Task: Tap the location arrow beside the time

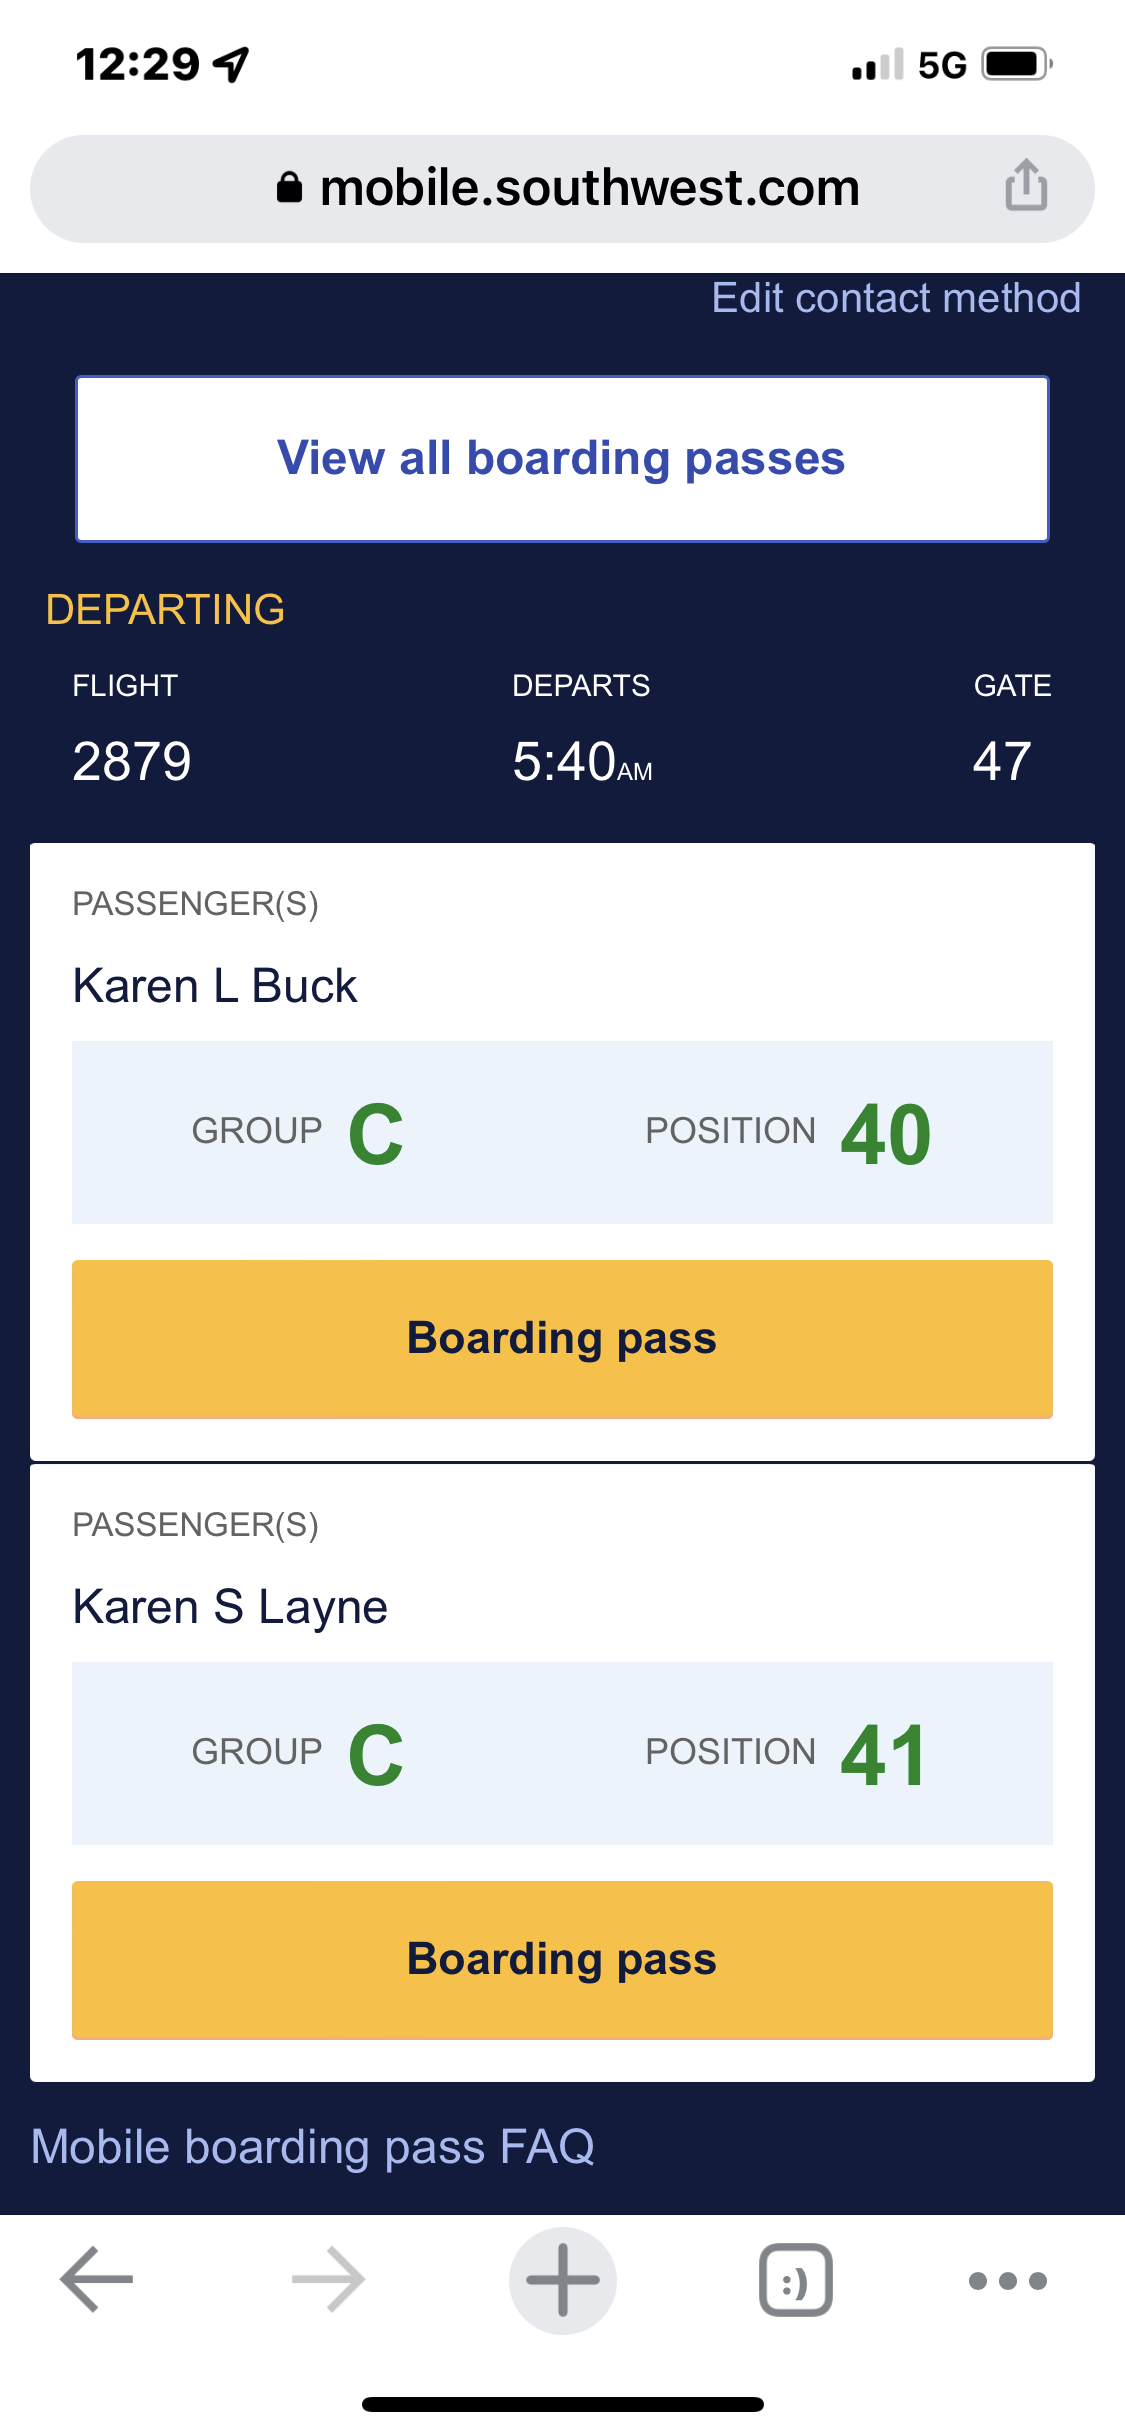Action: pyautogui.click(x=231, y=65)
